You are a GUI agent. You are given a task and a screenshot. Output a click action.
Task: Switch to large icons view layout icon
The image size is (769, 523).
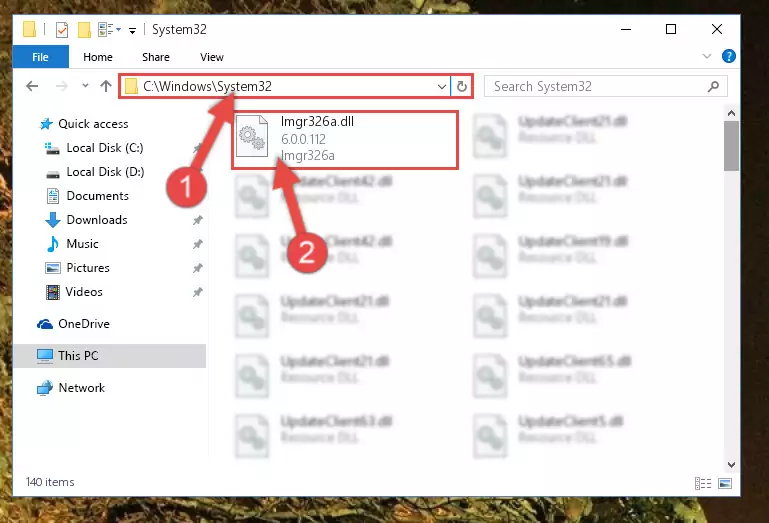pos(725,484)
